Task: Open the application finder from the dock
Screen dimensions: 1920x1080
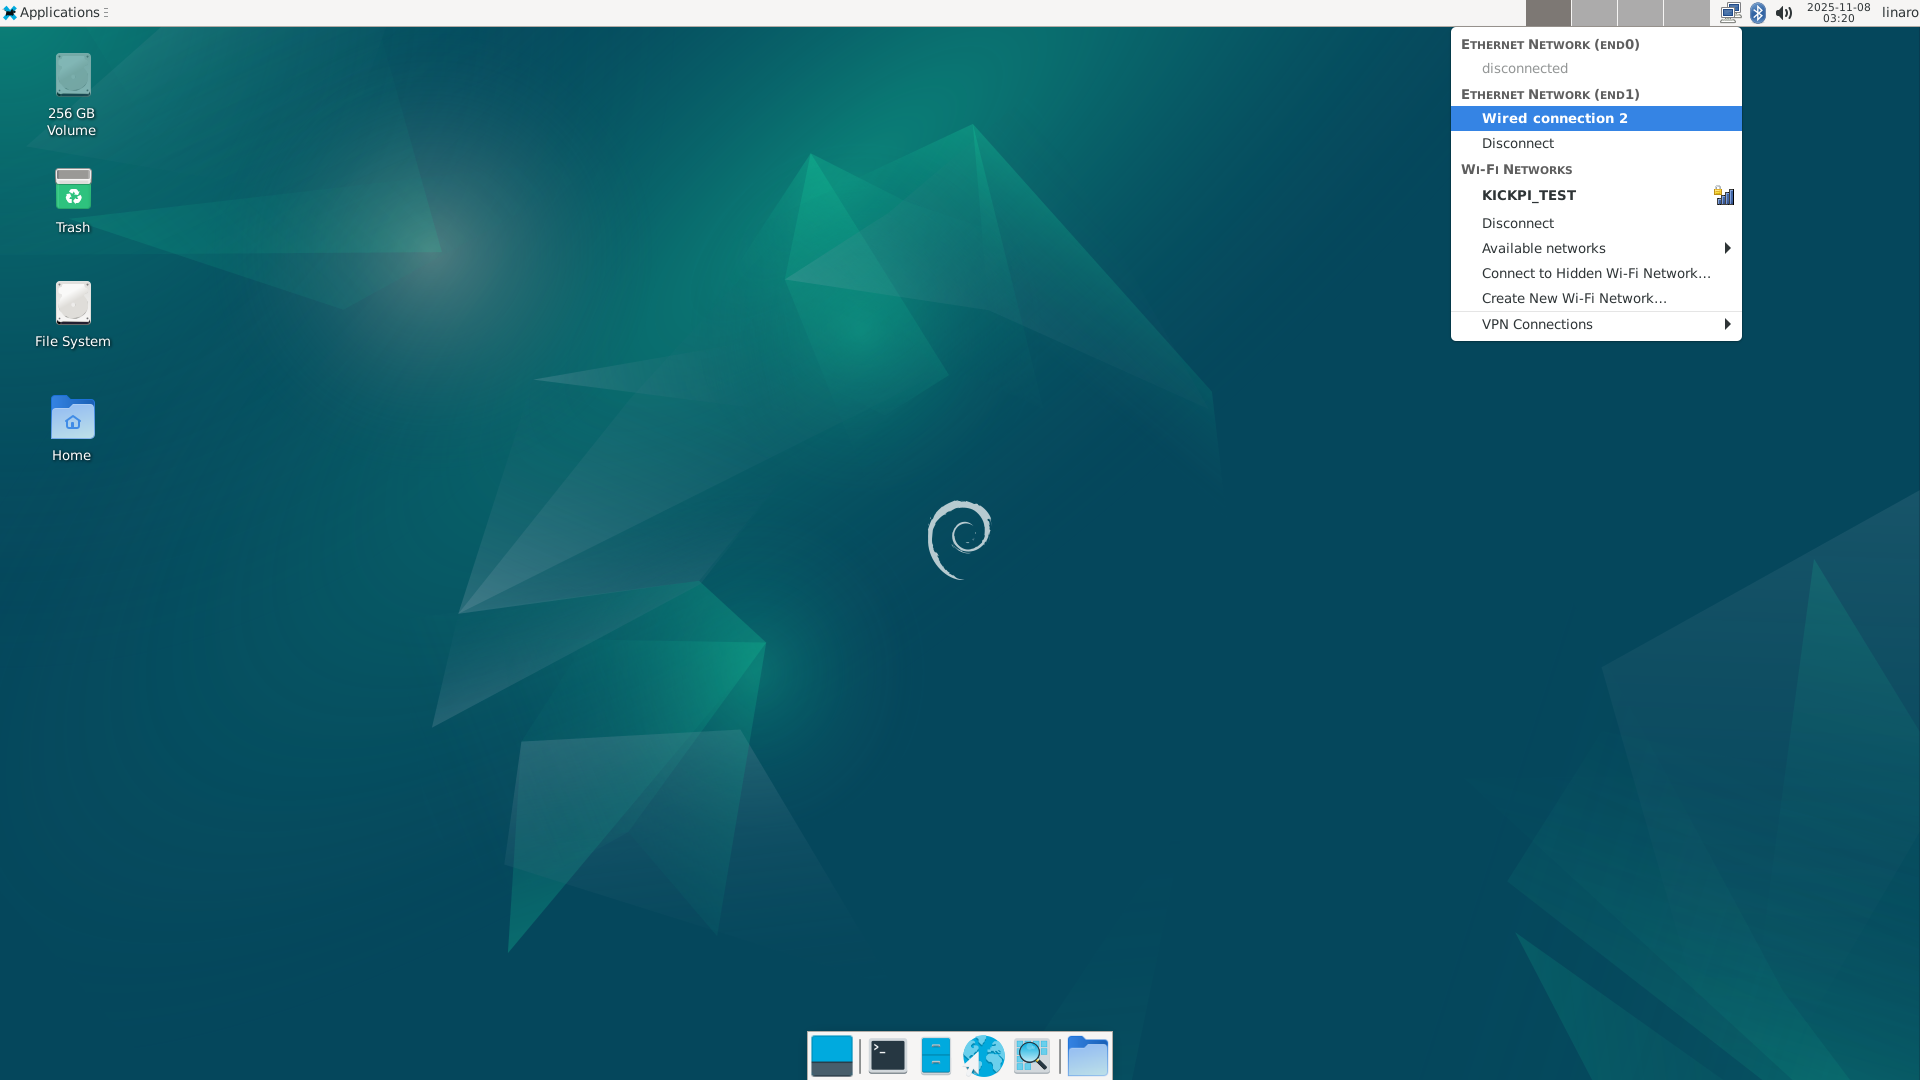Action: [1032, 1055]
